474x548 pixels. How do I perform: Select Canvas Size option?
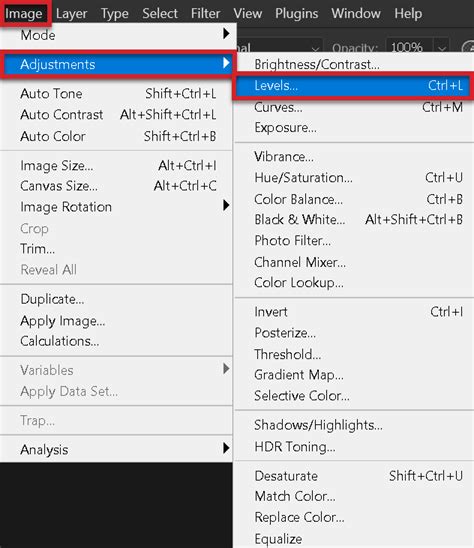coord(116,186)
